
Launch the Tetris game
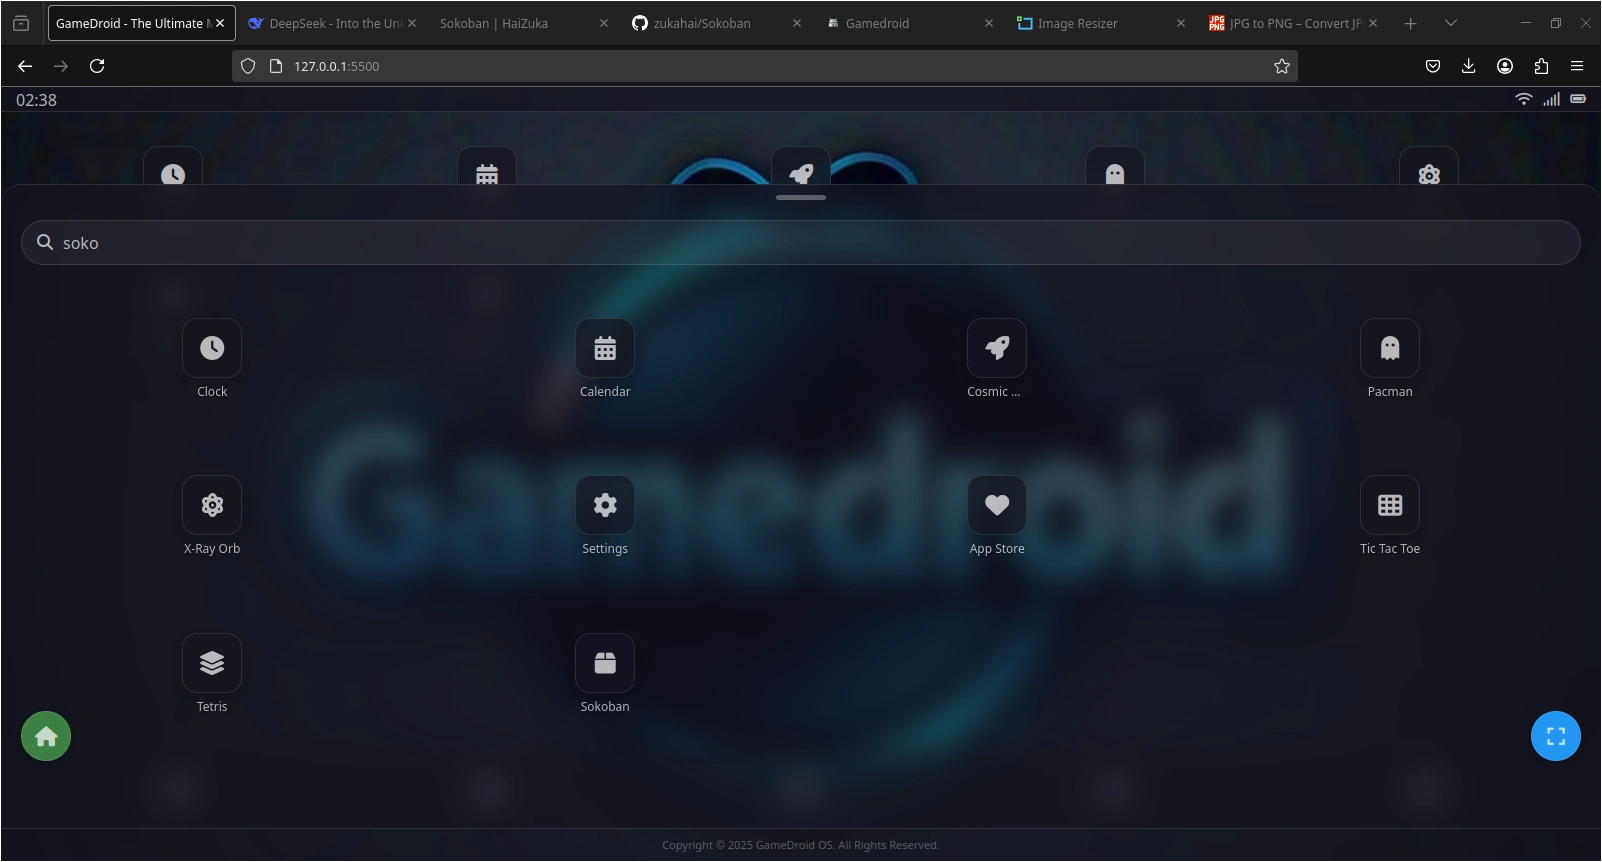click(x=212, y=663)
